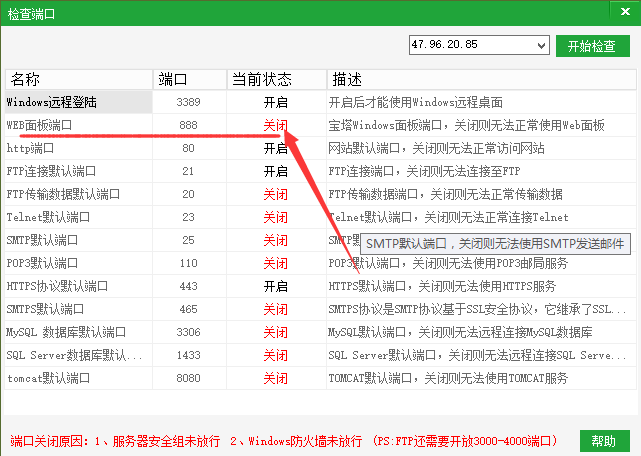The width and height of the screenshot is (641, 456).
Task: Click the 描述 column header
Action: coord(482,79)
